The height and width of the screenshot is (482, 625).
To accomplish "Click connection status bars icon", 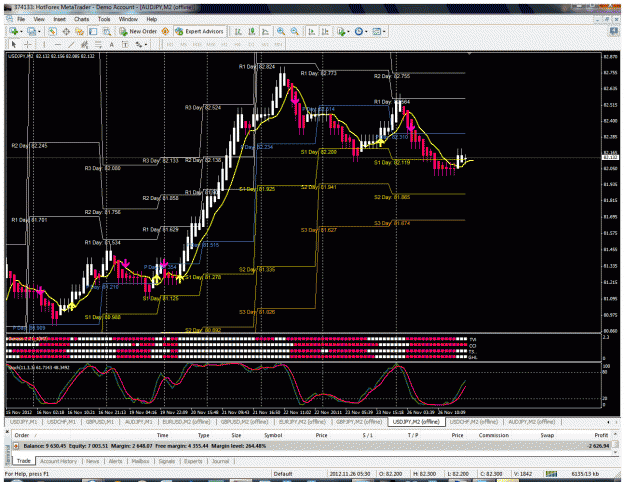I will 551,474.
